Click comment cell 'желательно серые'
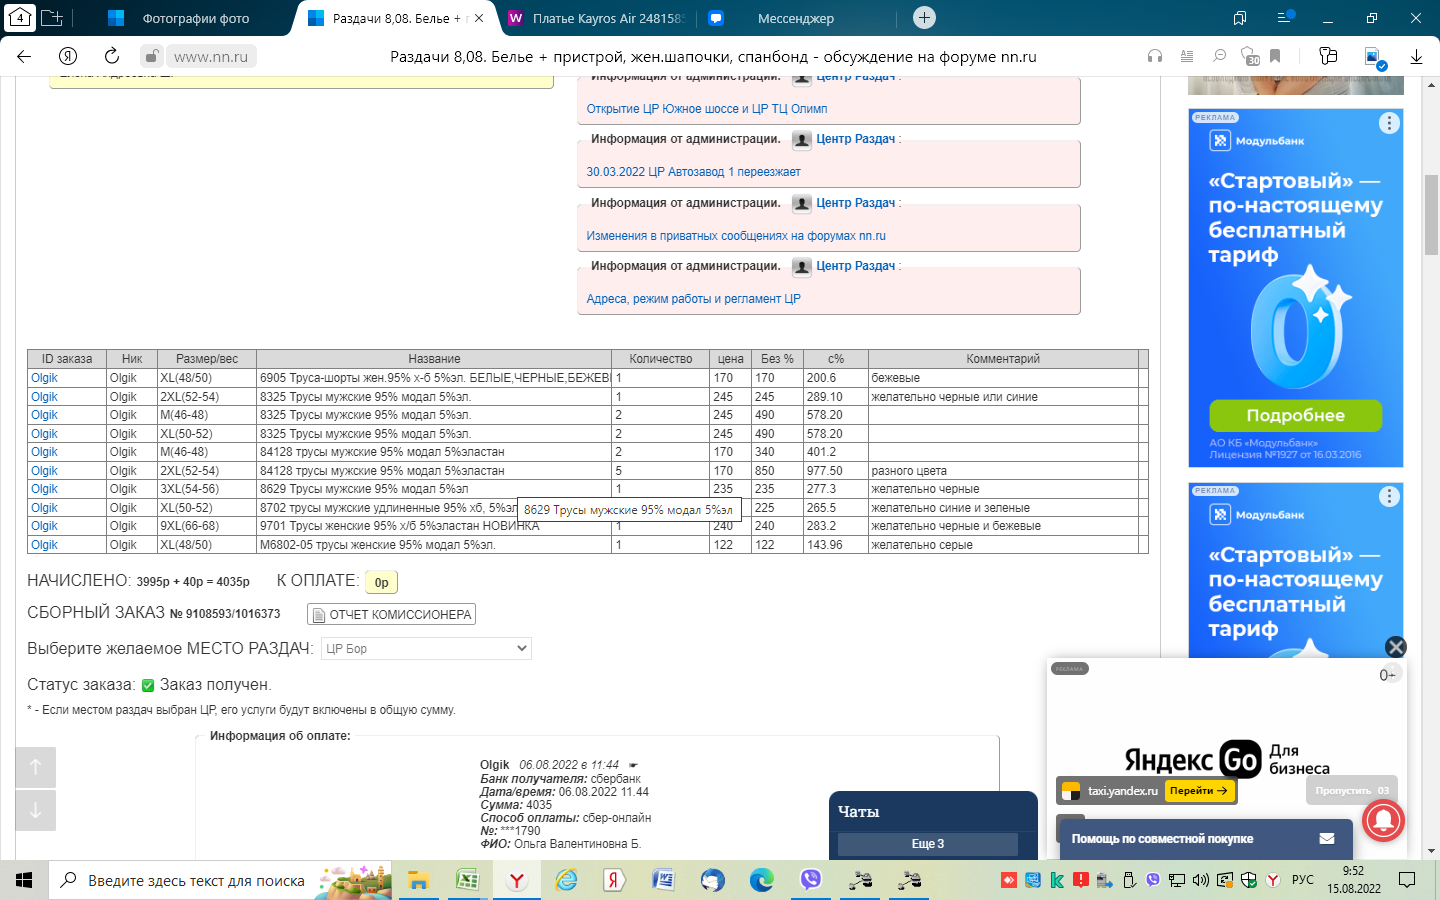This screenshot has height=900, width=1440. [x=1004, y=545]
